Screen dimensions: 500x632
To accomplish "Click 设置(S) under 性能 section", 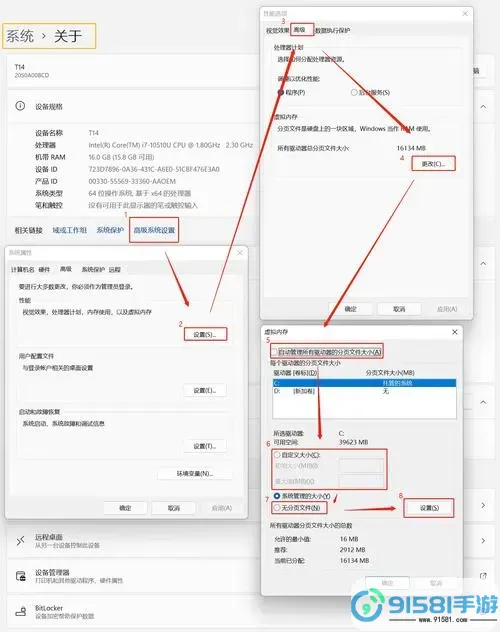I will pyautogui.click(x=205, y=334).
